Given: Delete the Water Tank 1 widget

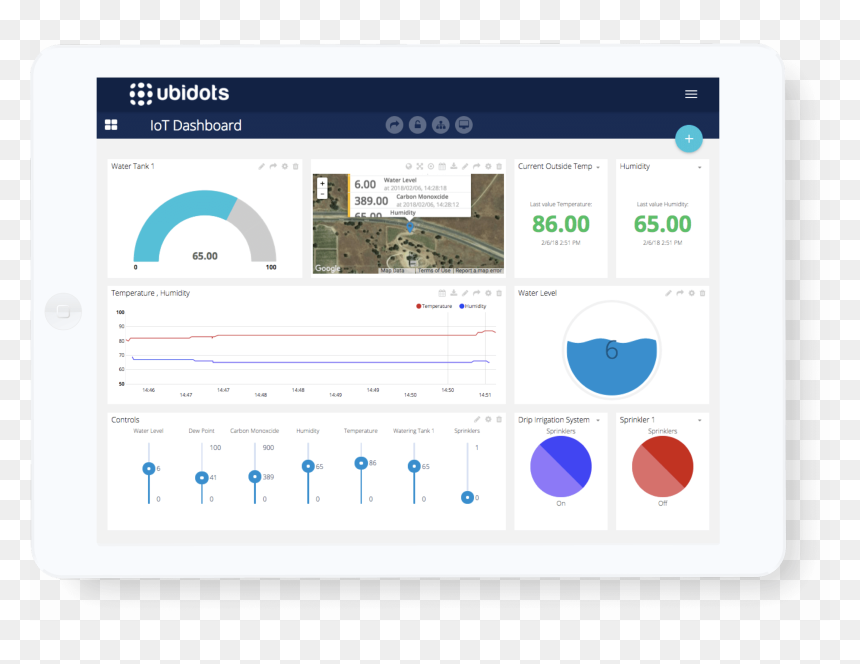Looking at the screenshot, I should pyautogui.click(x=296, y=166).
